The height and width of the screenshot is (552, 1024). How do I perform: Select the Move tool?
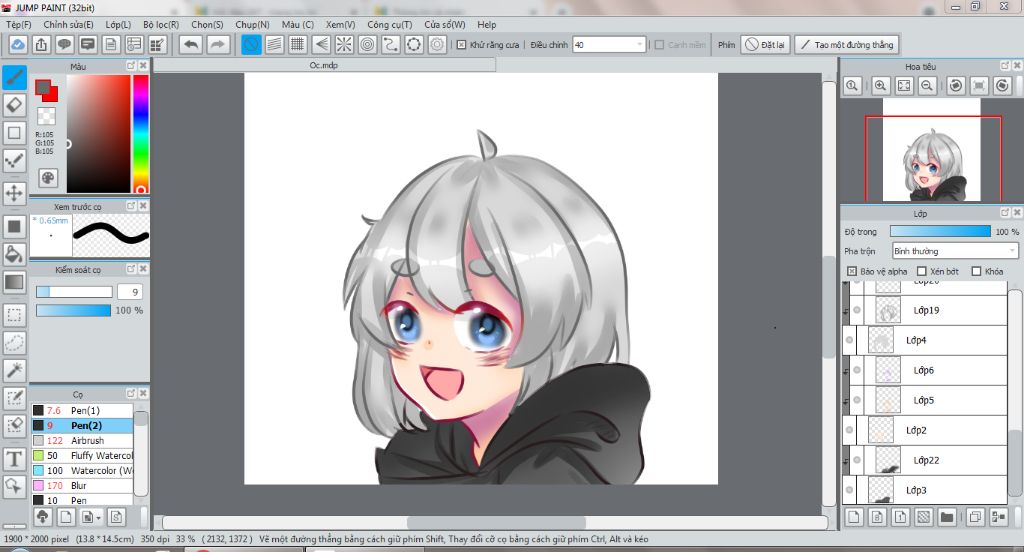coord(14,193)
